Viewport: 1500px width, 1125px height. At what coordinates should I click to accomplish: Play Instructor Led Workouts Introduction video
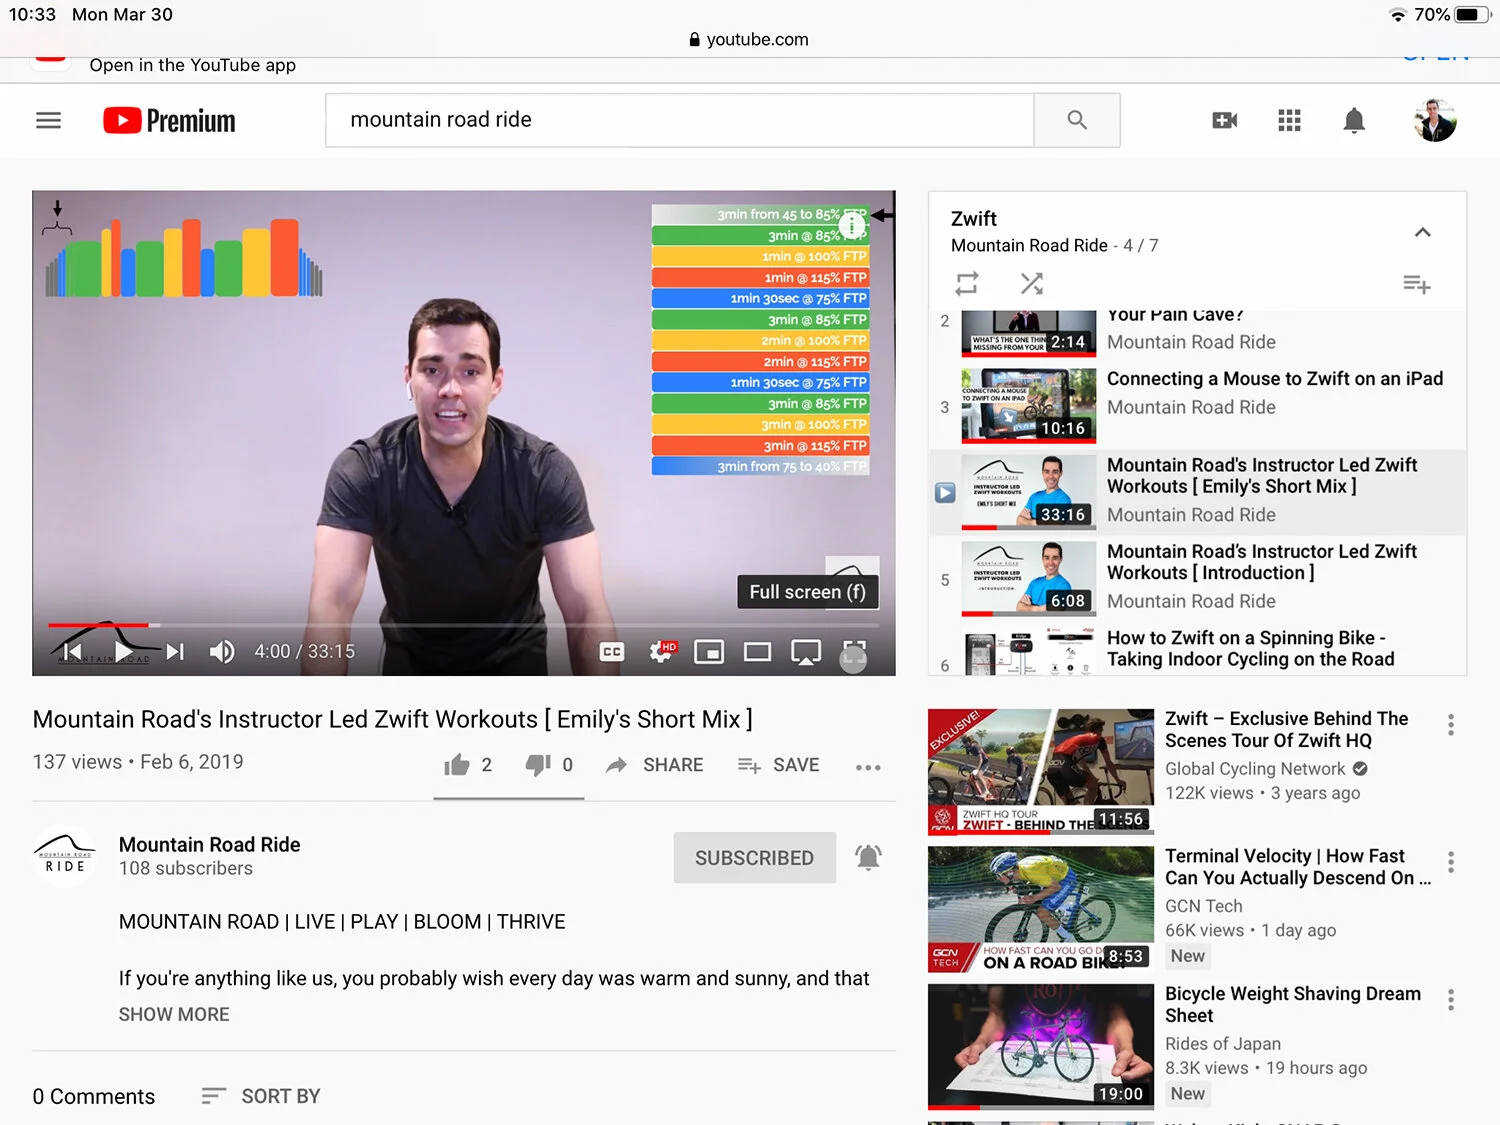coord(1198,578)
